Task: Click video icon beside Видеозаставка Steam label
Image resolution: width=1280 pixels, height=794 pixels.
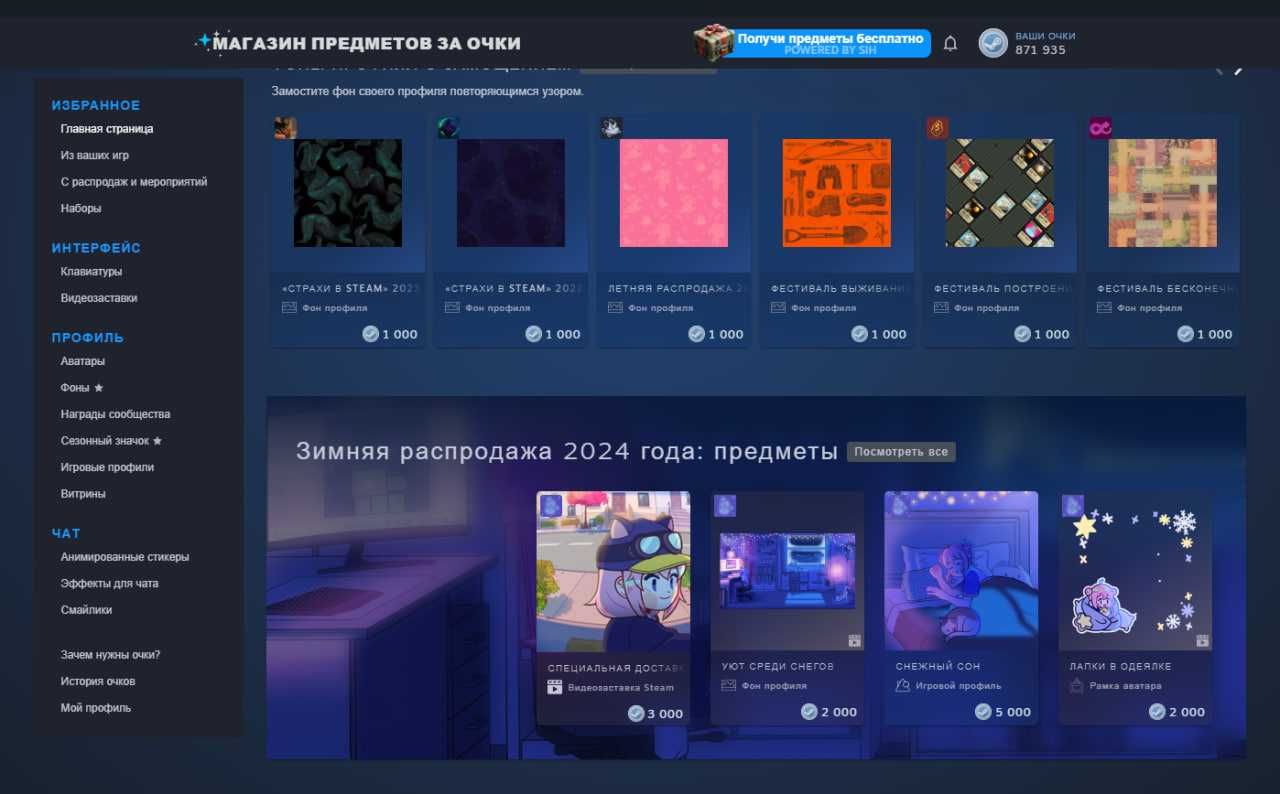Action: [x=555, y=687]
